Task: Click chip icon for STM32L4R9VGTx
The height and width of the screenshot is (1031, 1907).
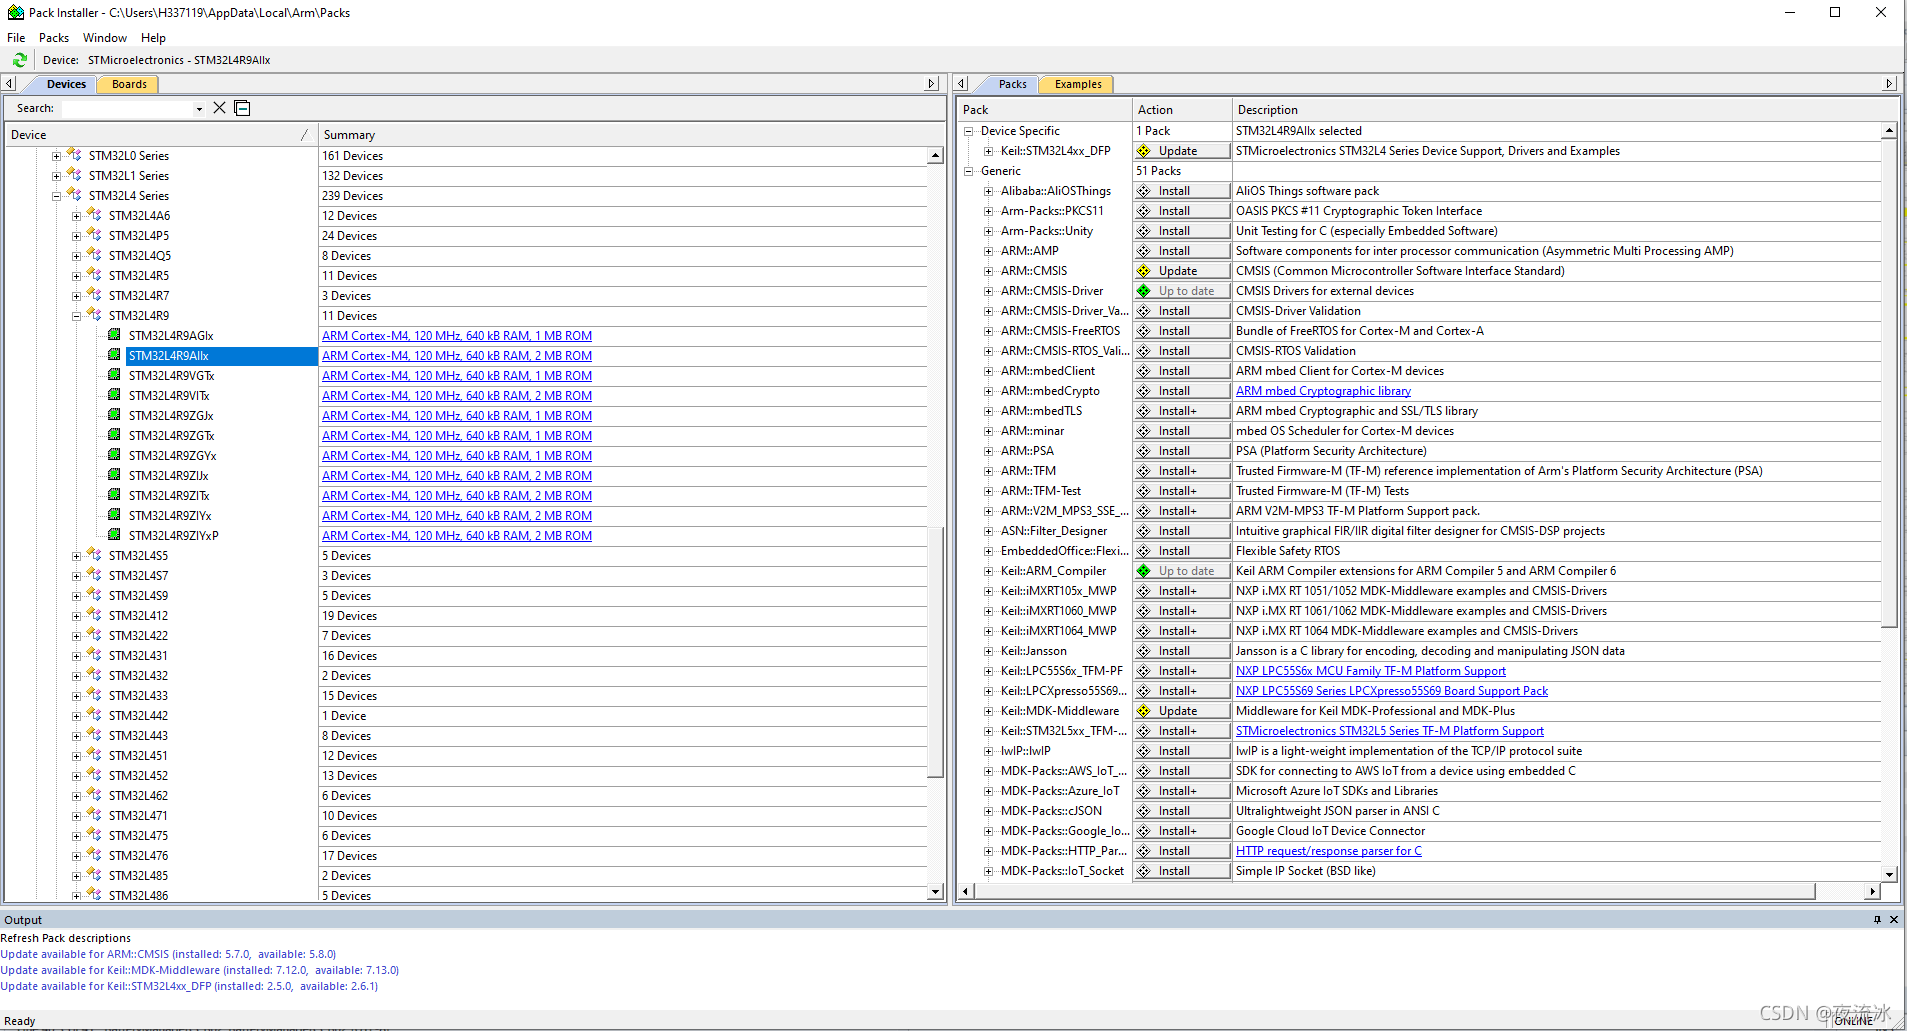Action: point(115,375)
